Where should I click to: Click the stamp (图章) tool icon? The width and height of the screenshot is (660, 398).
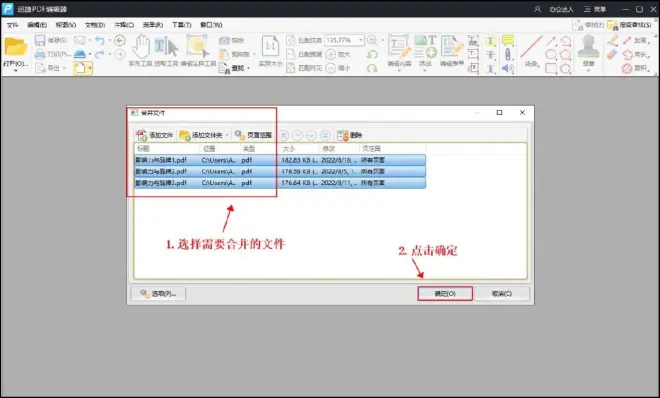pos(588,46)
